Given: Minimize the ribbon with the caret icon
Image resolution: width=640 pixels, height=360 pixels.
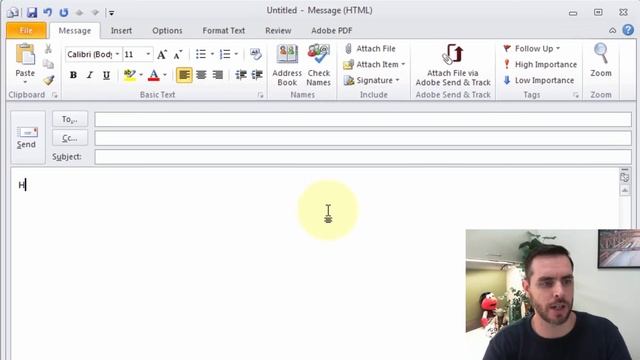Looking at the screenshot, I should click(612, 31).
